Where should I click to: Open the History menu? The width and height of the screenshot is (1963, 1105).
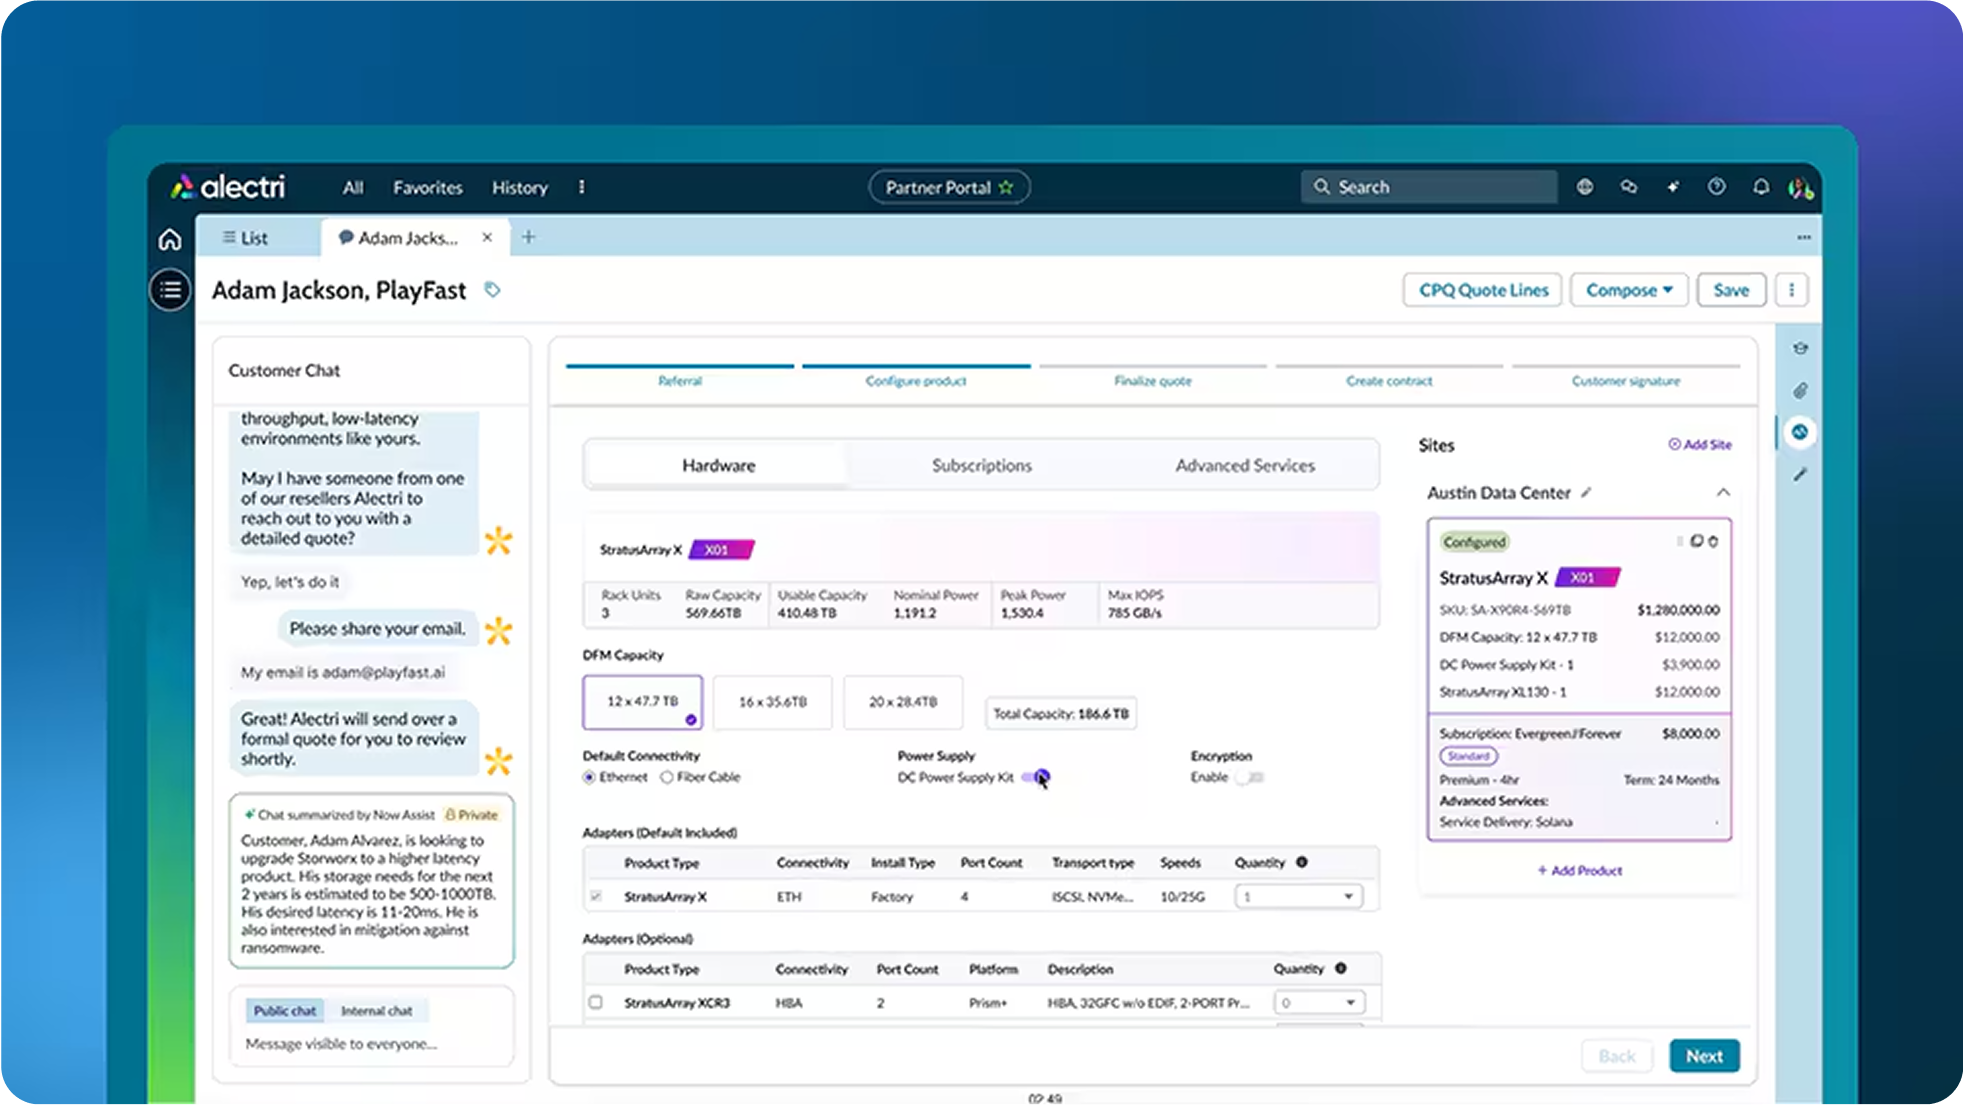[x=520, y=187]
